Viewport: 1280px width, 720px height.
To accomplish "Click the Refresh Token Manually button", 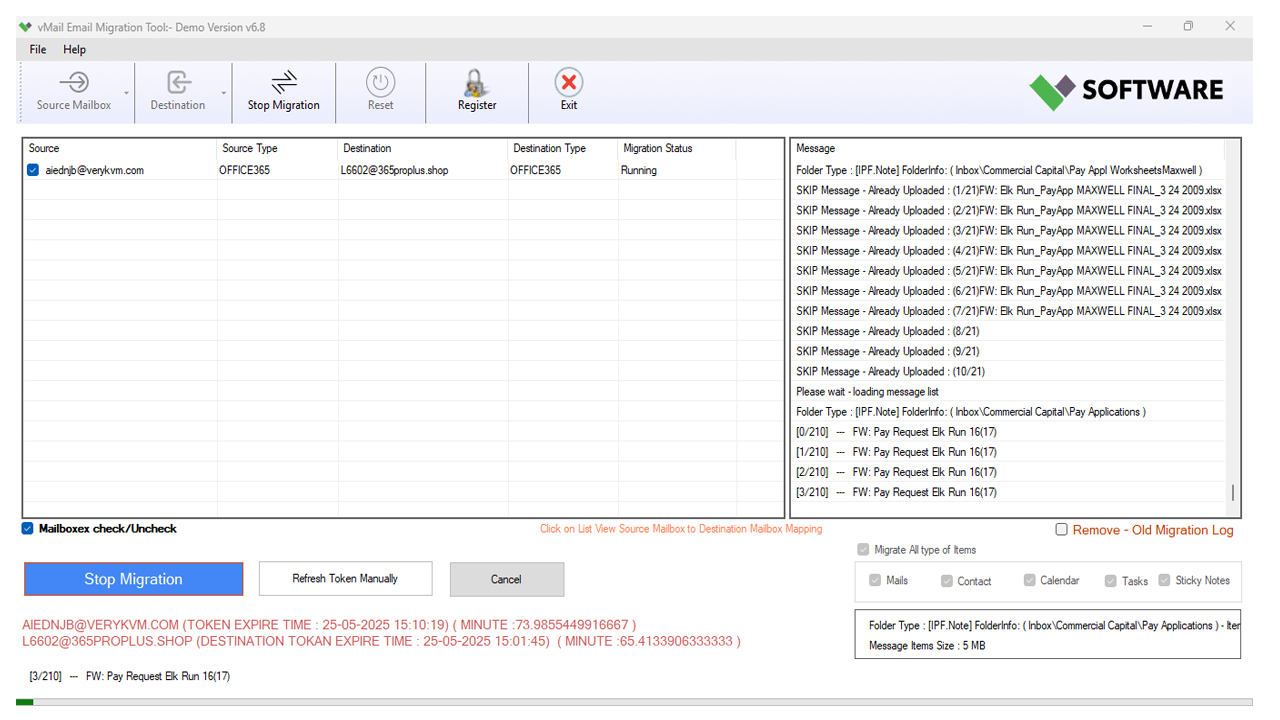I will pyautogui.click(x=345, y=578).
